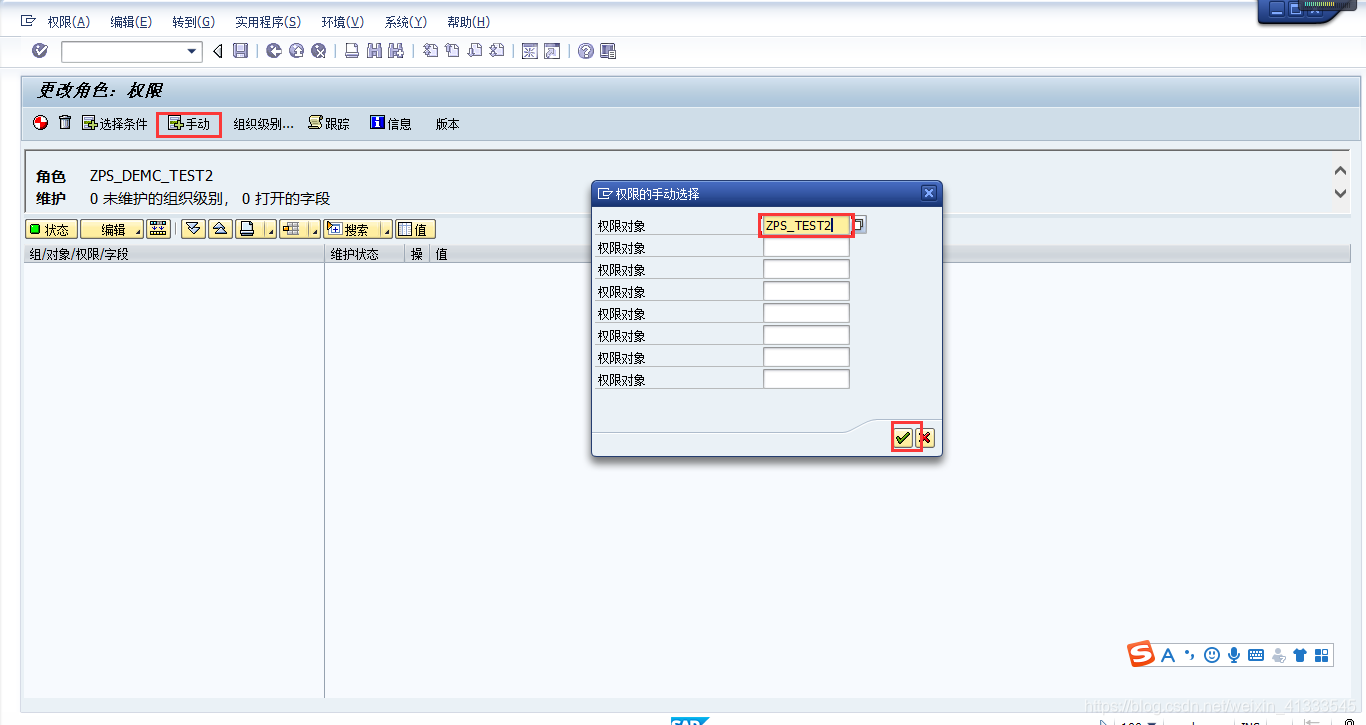Click the First Page icon

click(x=431, y=51)
